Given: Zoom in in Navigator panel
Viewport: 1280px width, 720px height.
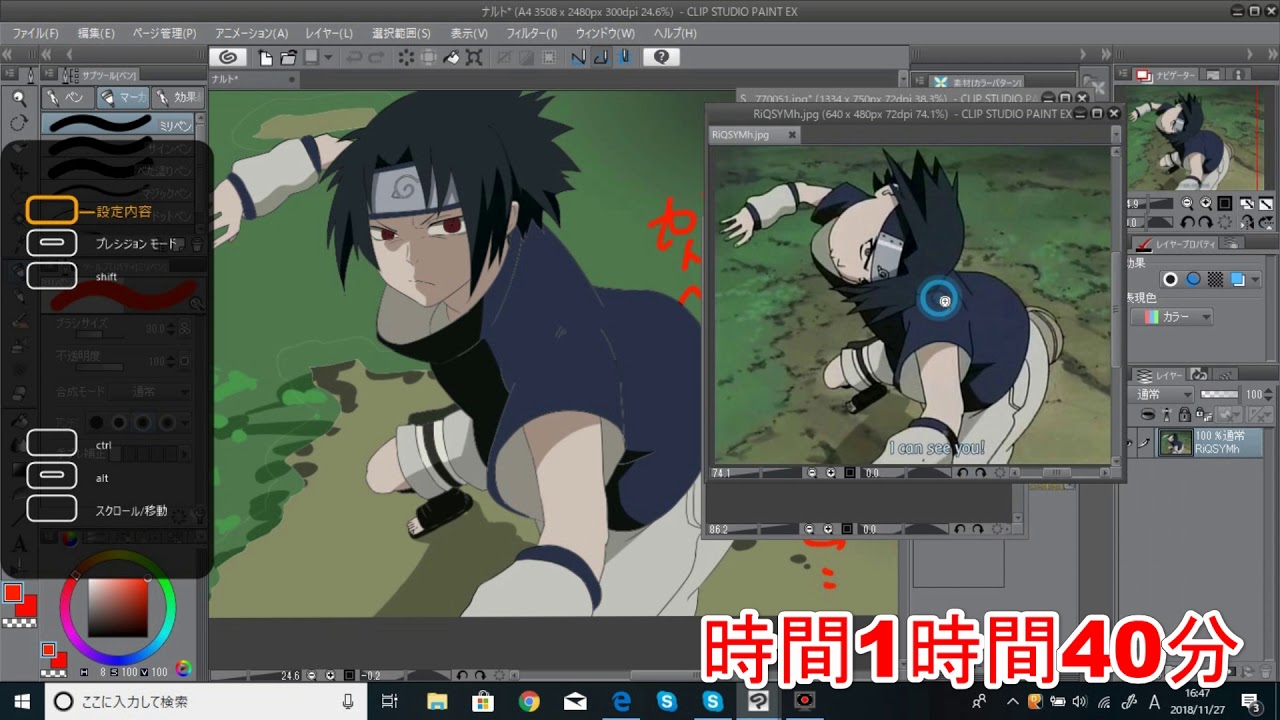Looking at the screenshot, I should point(1206,204).
